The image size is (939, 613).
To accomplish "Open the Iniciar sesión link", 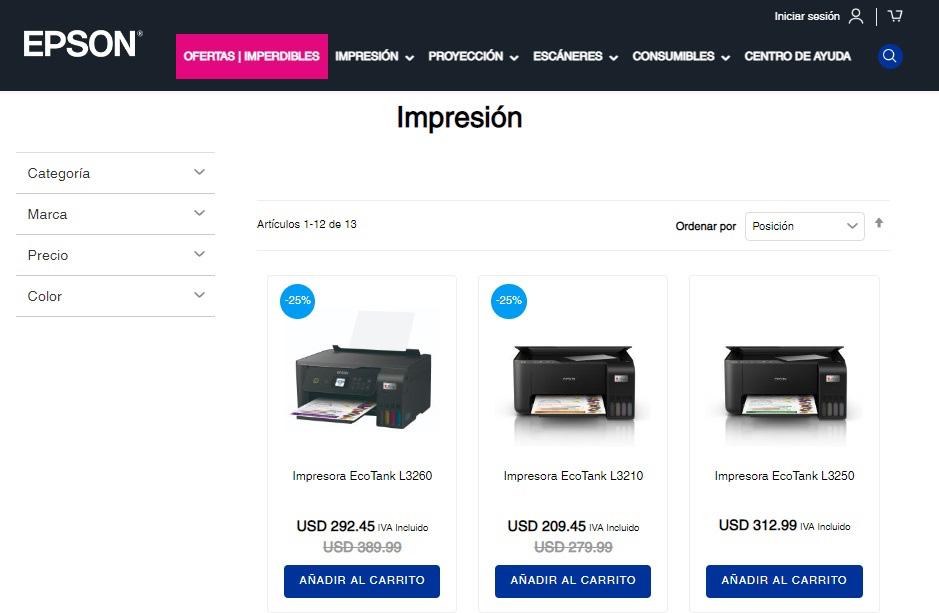I will point(807,16).
